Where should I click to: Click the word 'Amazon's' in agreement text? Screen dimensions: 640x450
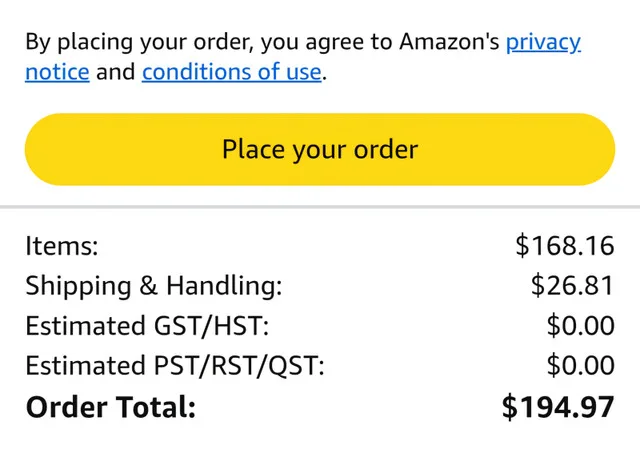click(449, 42)
